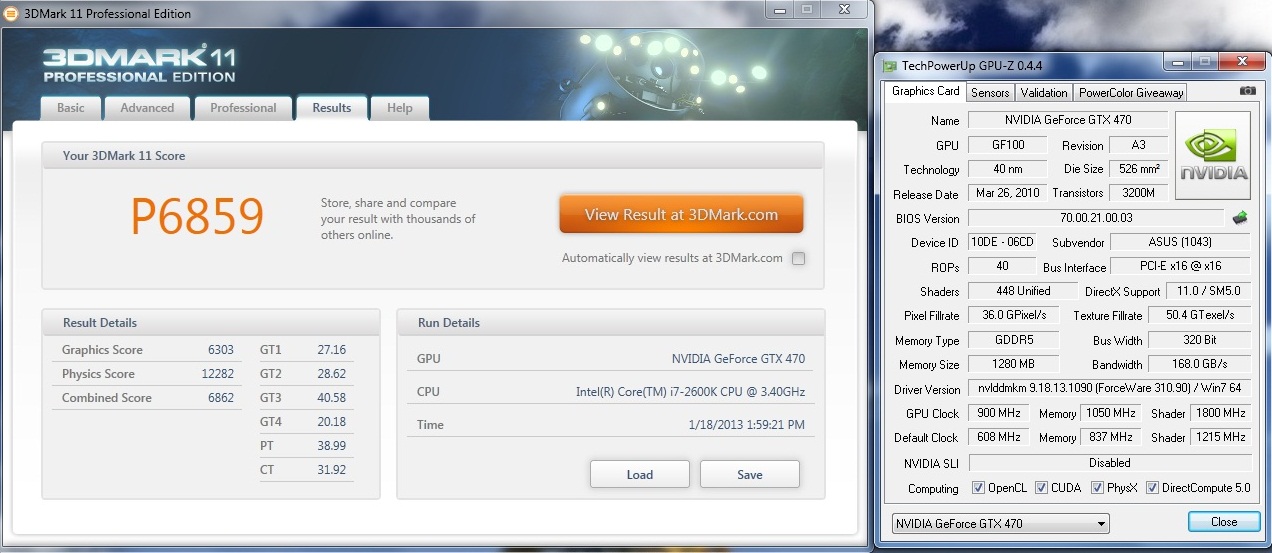Open the PowerColor Giveaway tab
The height and width of the screenshot is (553, 1272).
1131,92
